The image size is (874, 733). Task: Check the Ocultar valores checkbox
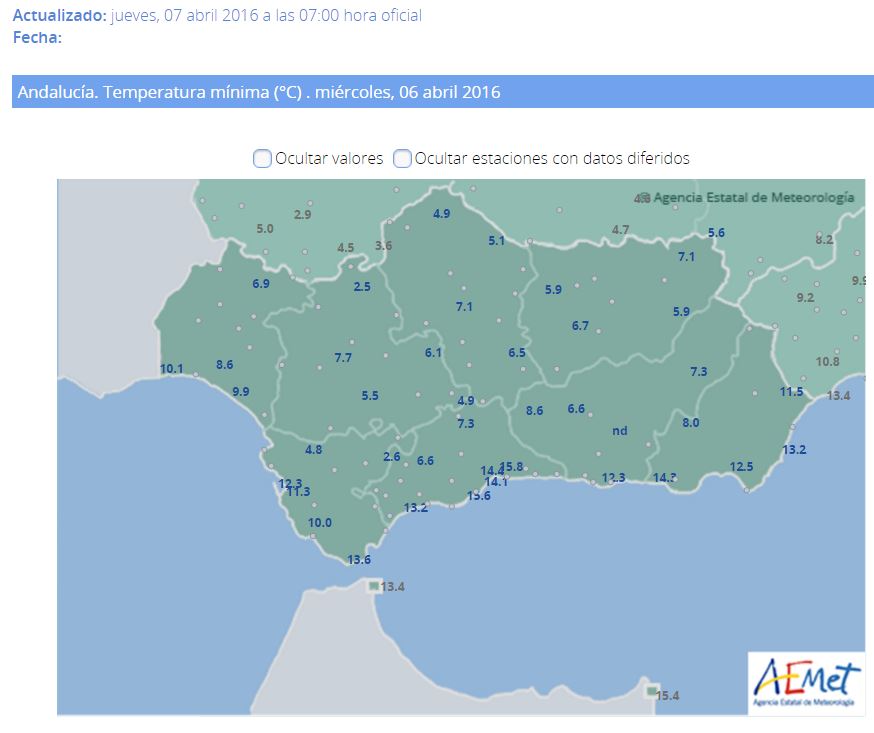(262, 158)
